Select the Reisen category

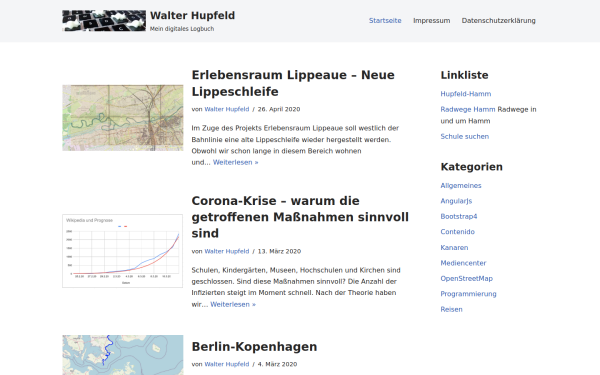[451, 310]
